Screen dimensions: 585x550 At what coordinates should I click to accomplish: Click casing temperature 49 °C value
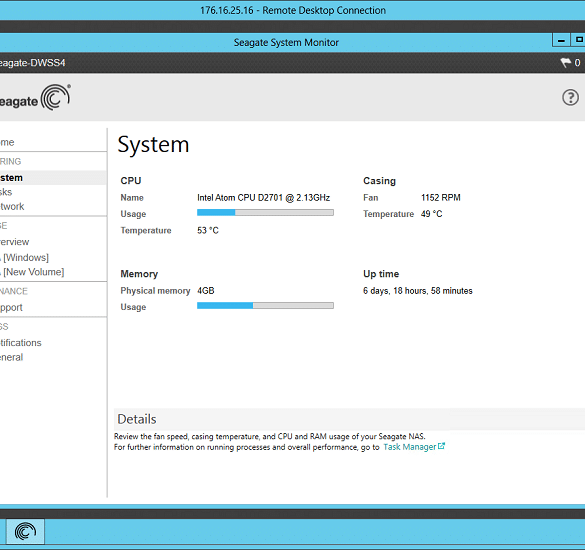432,214
